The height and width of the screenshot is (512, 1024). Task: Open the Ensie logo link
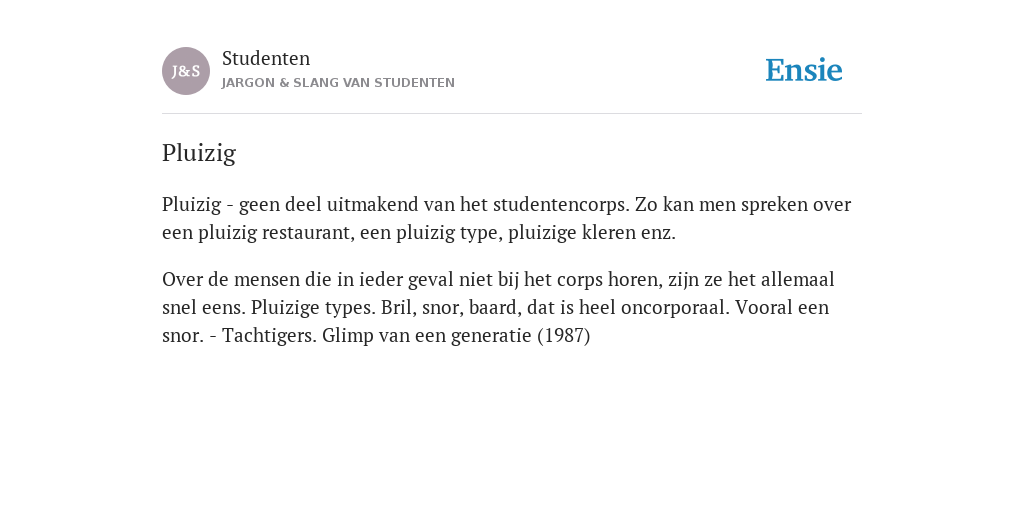(804, 70)
